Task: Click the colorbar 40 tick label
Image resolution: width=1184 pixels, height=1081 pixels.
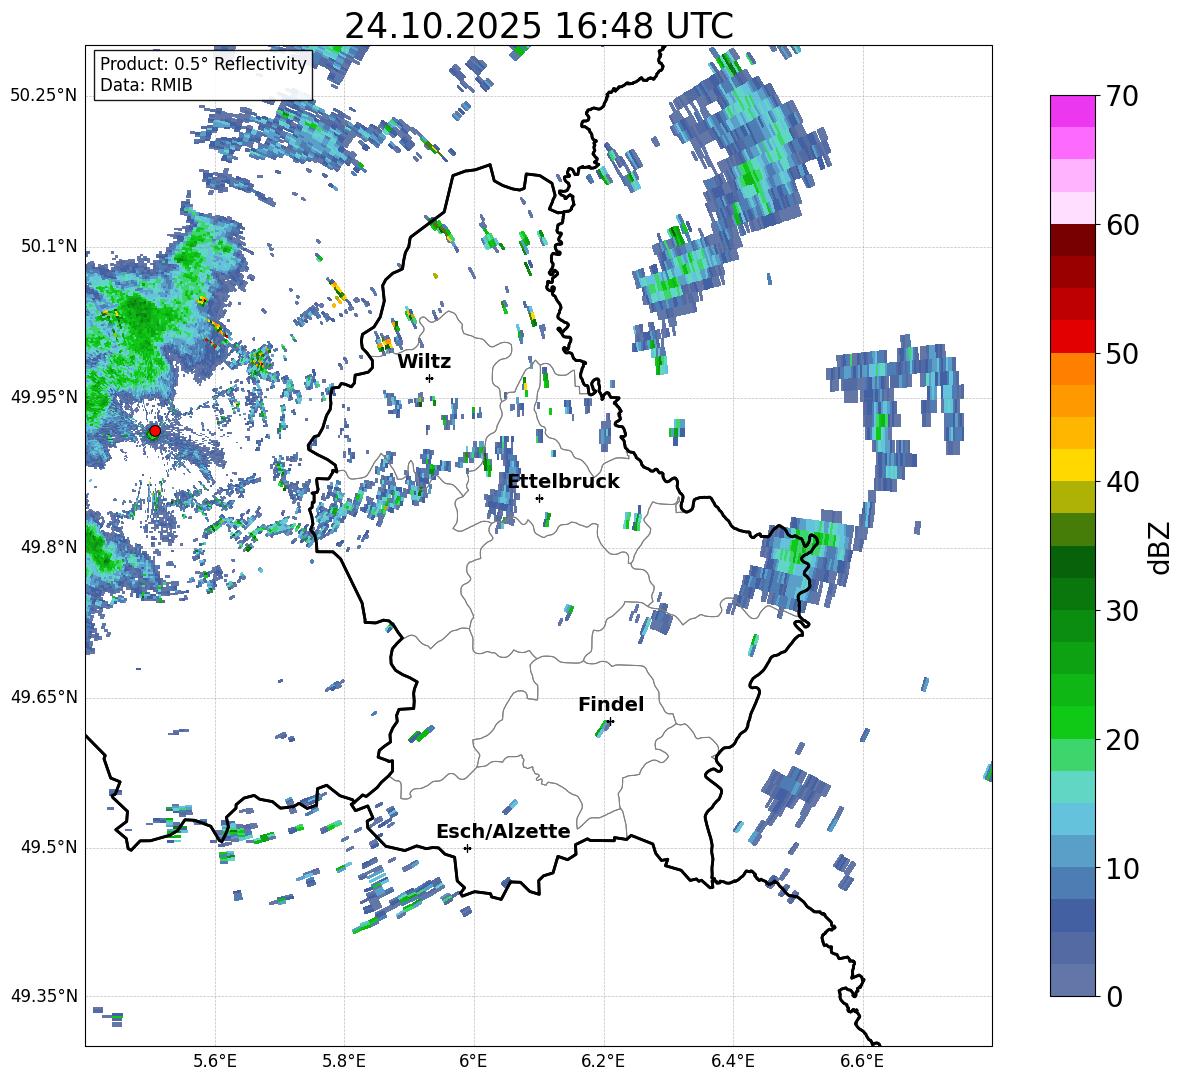Action: [x=1123, y=482]
